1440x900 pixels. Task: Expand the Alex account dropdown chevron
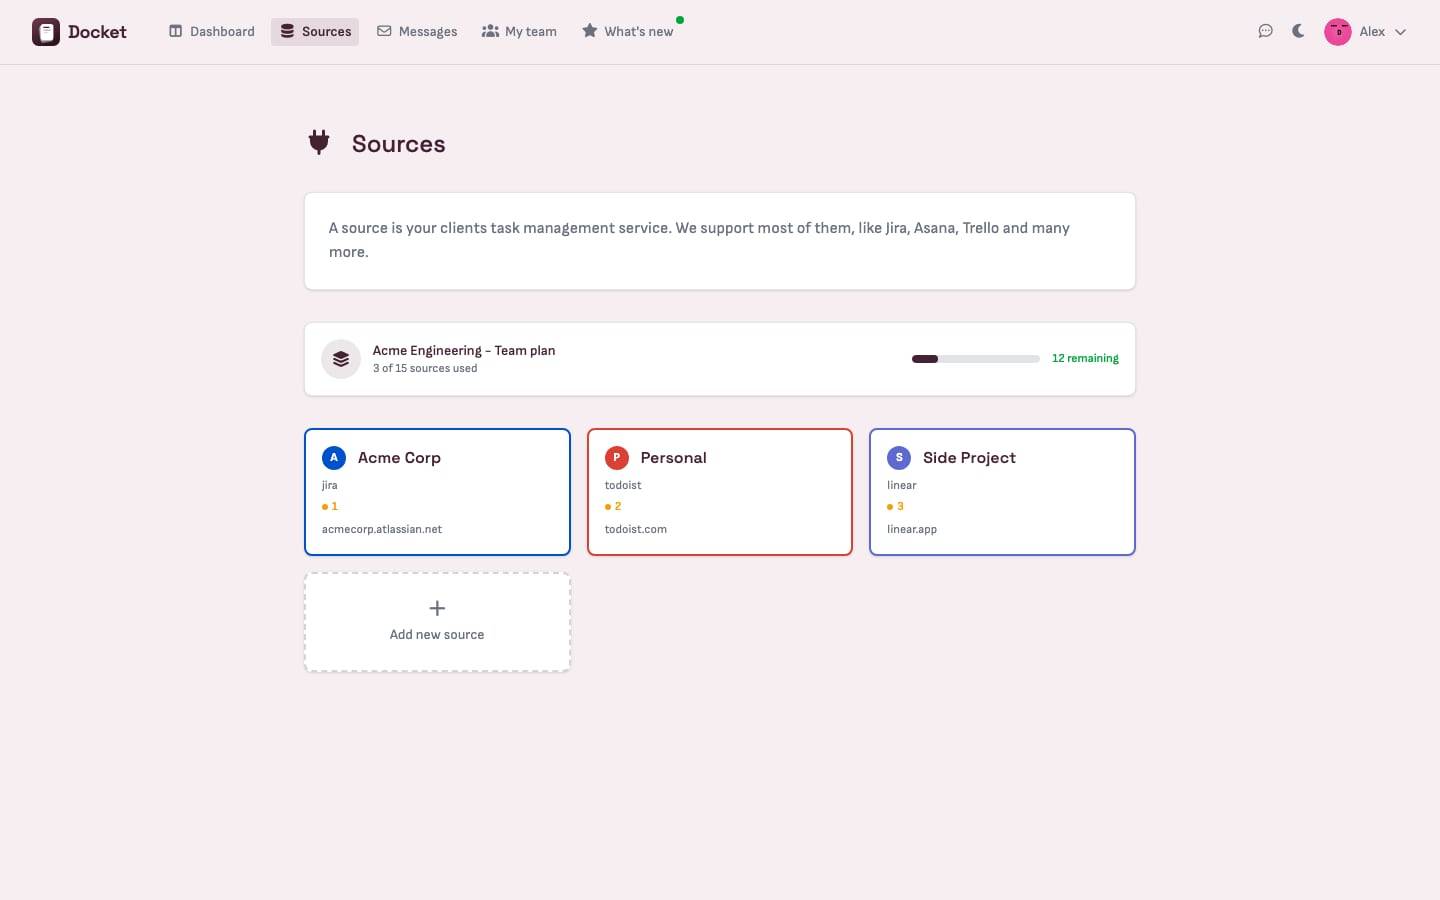coord(1400,32)
